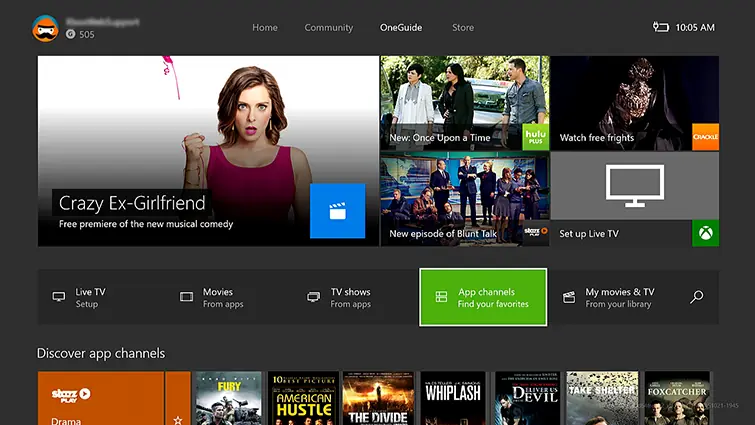Click the Starz Play logo on Drama tile
This screenshot has height=425, width=755.
[71, 395]
